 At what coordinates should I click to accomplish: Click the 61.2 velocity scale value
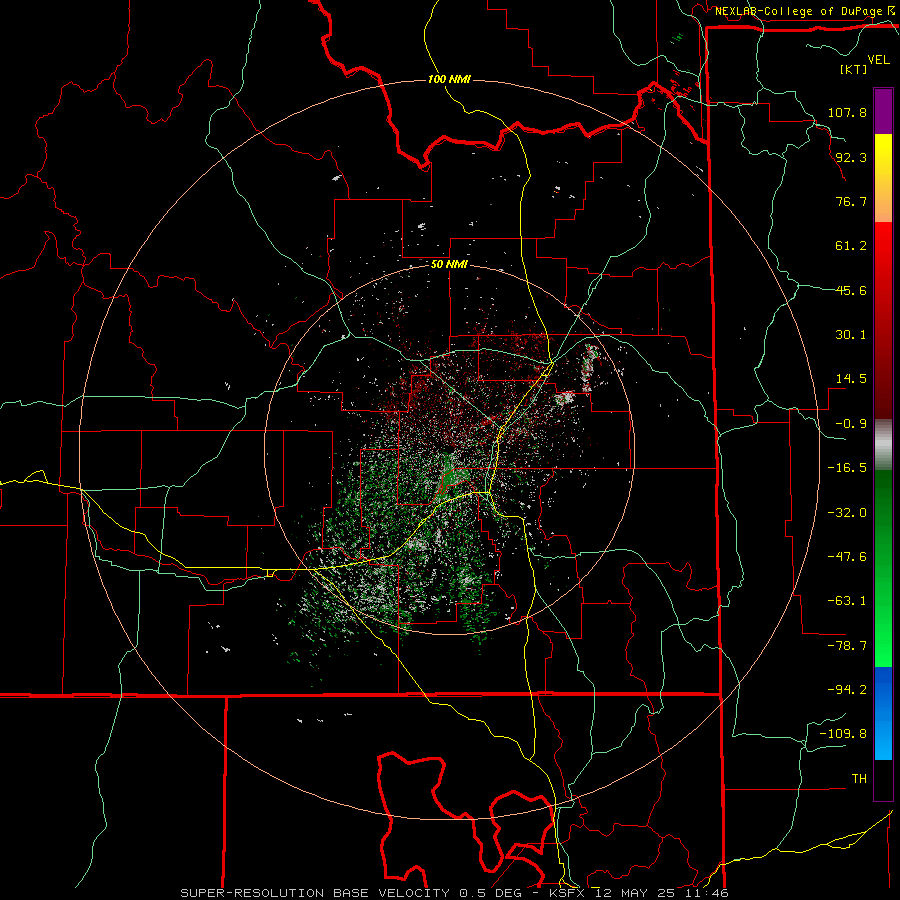[x=851, y=246]
